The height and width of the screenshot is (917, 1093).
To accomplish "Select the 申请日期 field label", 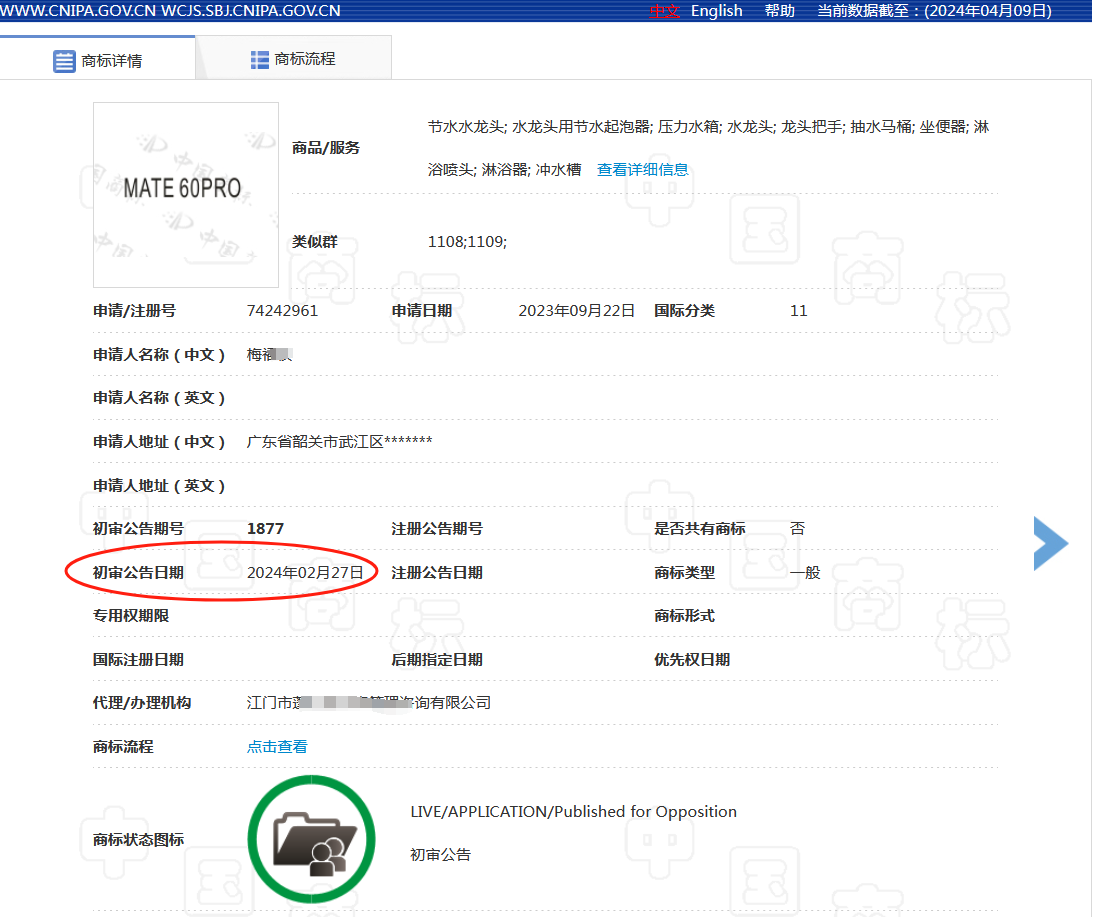I will tap(422, 311).
